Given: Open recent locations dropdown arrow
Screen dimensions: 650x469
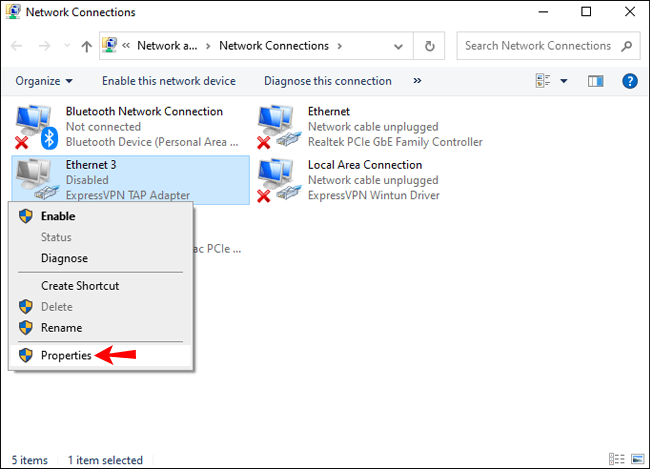Looking at the screenshot, I should pos(67,46).
